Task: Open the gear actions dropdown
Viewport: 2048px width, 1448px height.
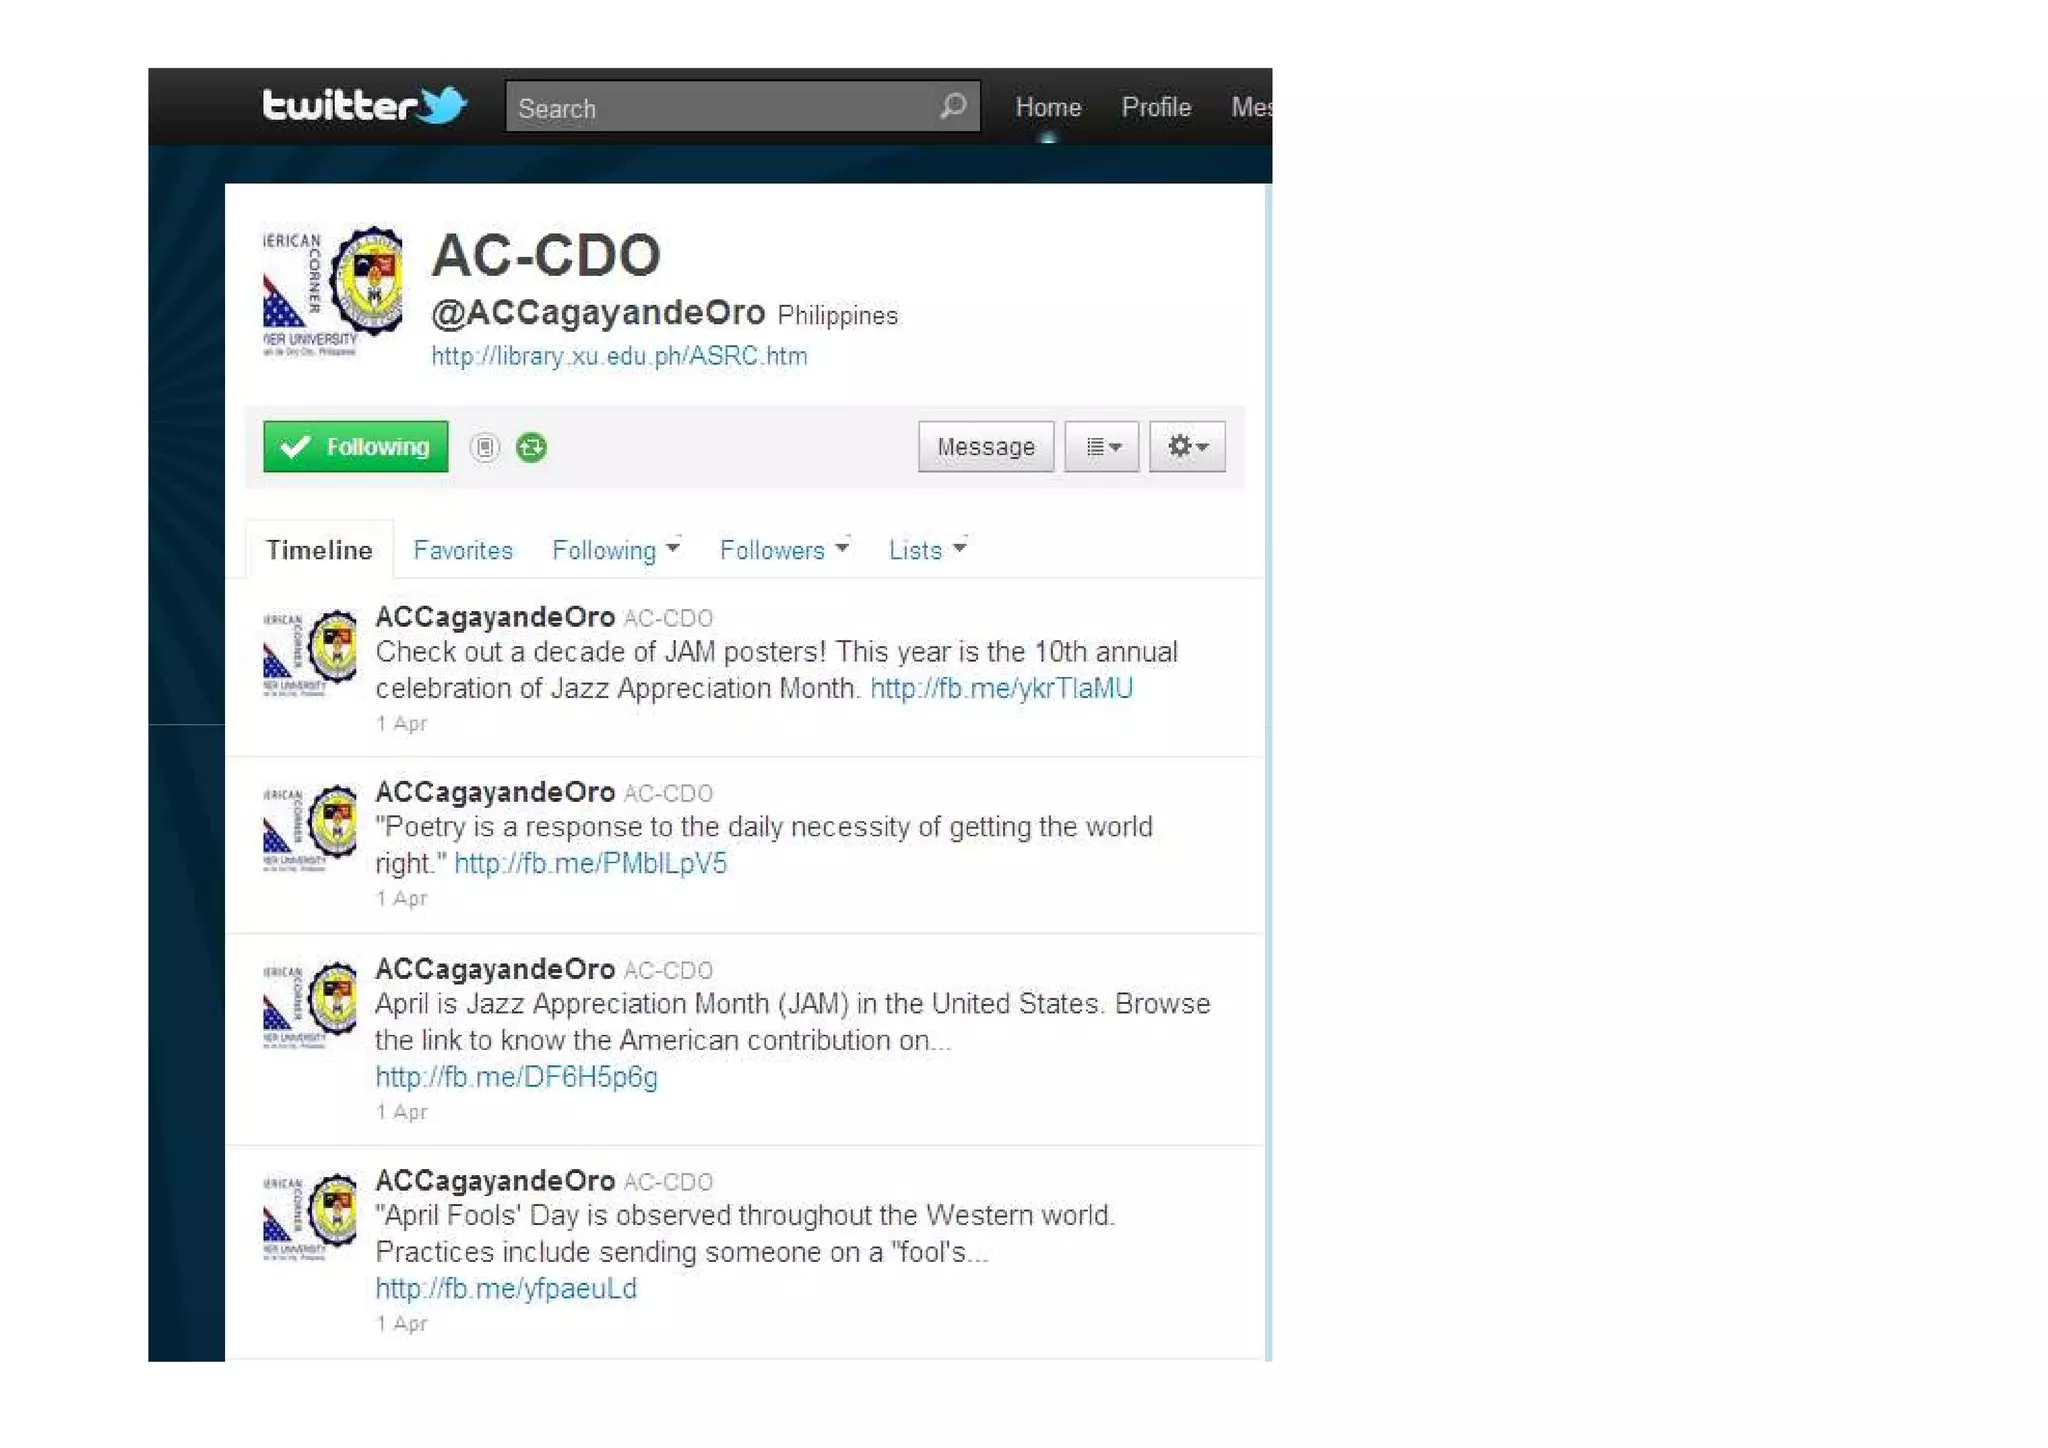Action: [x=1187, y=447]
